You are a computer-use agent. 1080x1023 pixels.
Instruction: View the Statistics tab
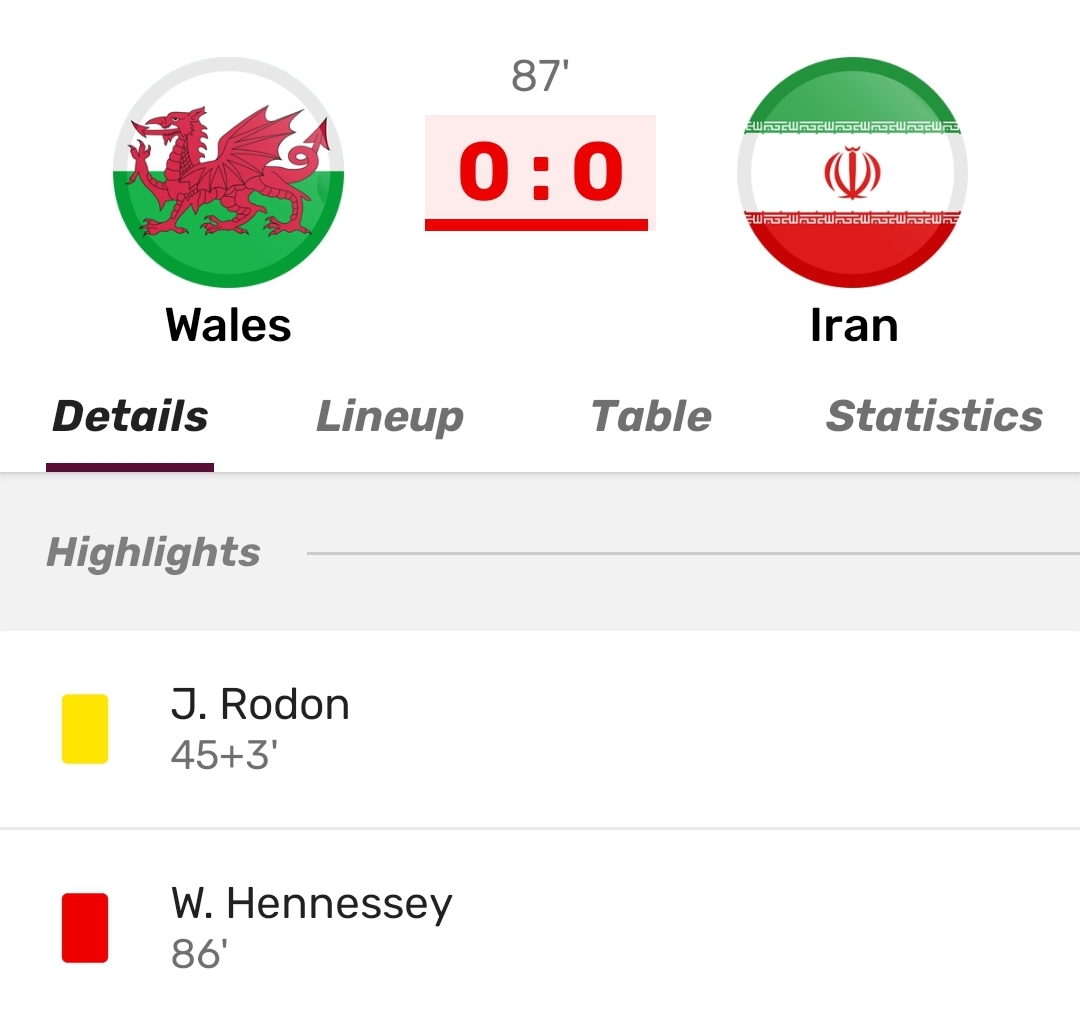point(934,416)
